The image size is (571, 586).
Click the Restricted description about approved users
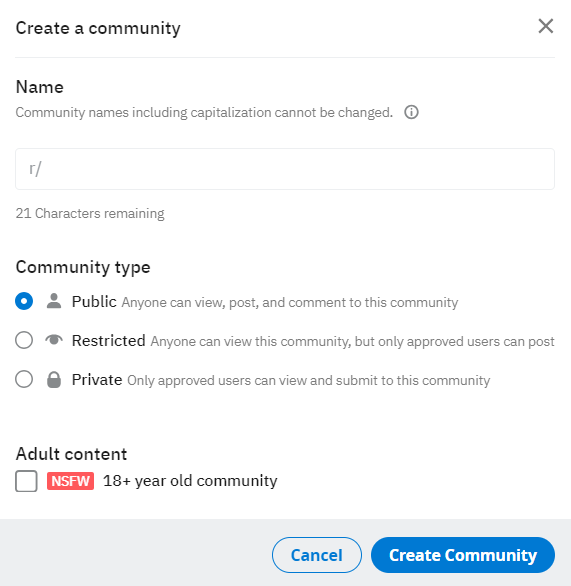[352, 342]
